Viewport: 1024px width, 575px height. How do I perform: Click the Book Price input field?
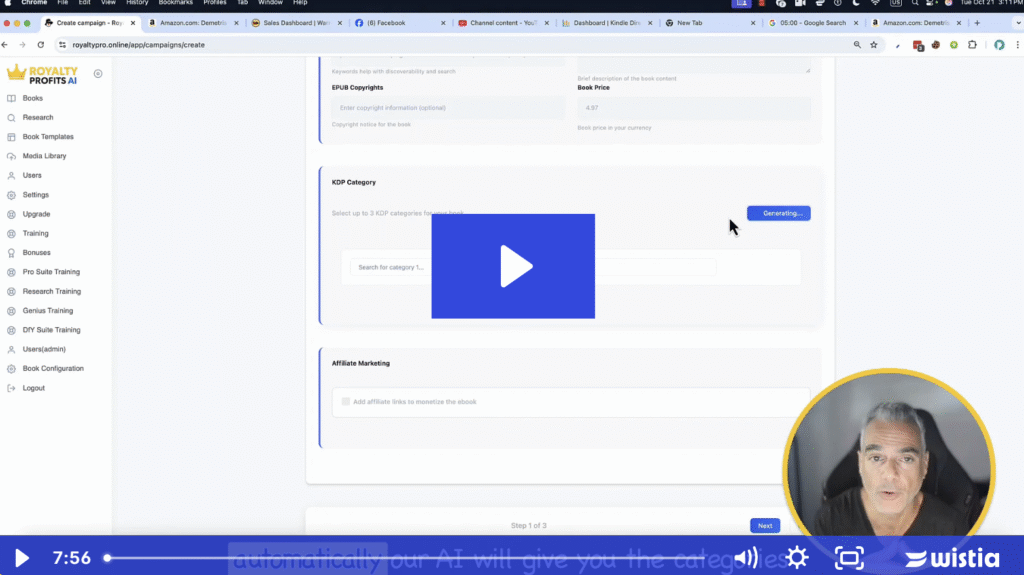693,107
